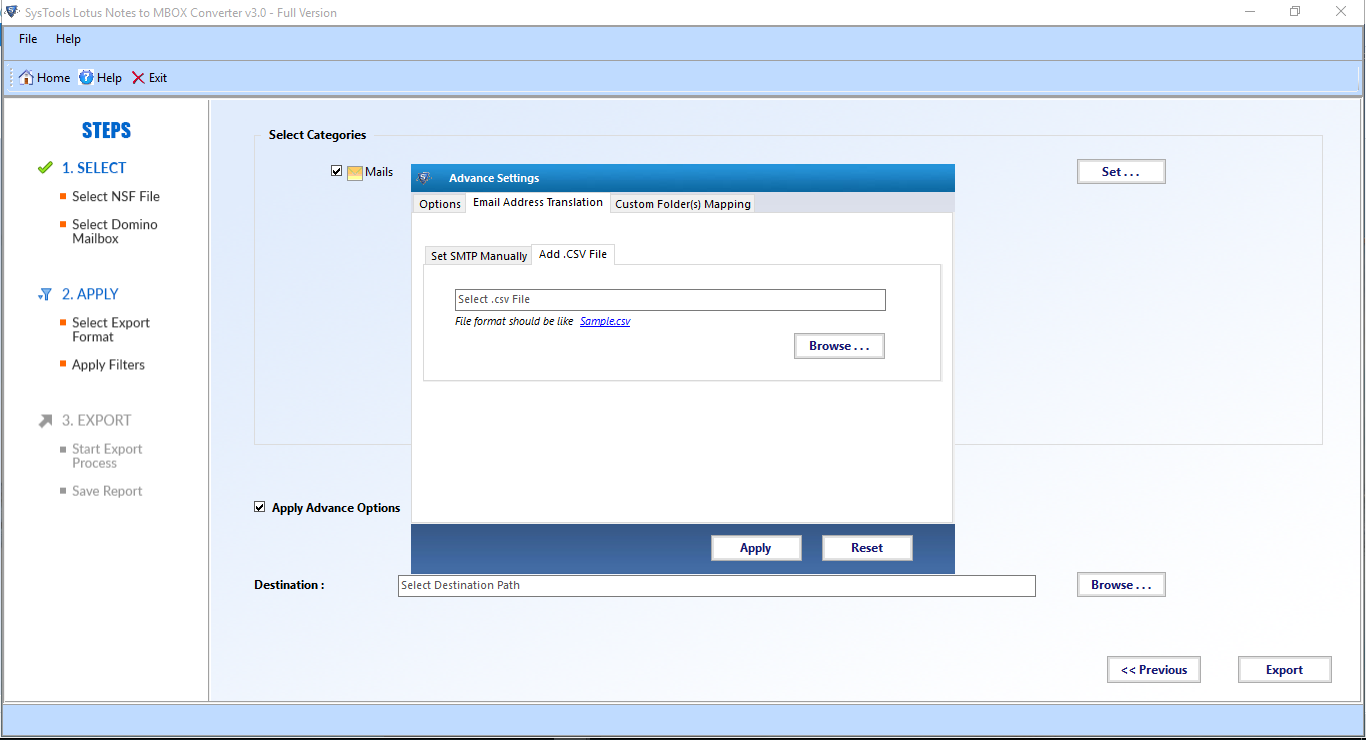Switch to Set SMTP Manually tab
Screen dimensions: 1366x740
[x=479, y=256]
